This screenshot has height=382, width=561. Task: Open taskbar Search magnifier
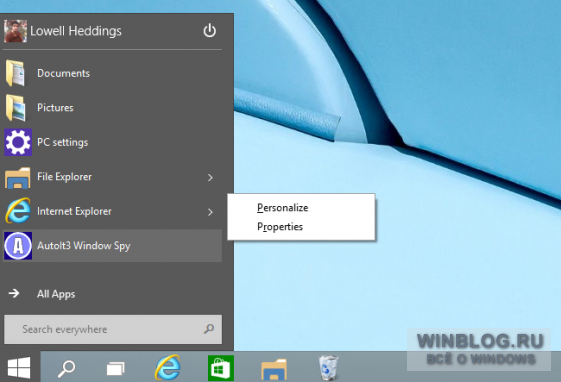67,368
